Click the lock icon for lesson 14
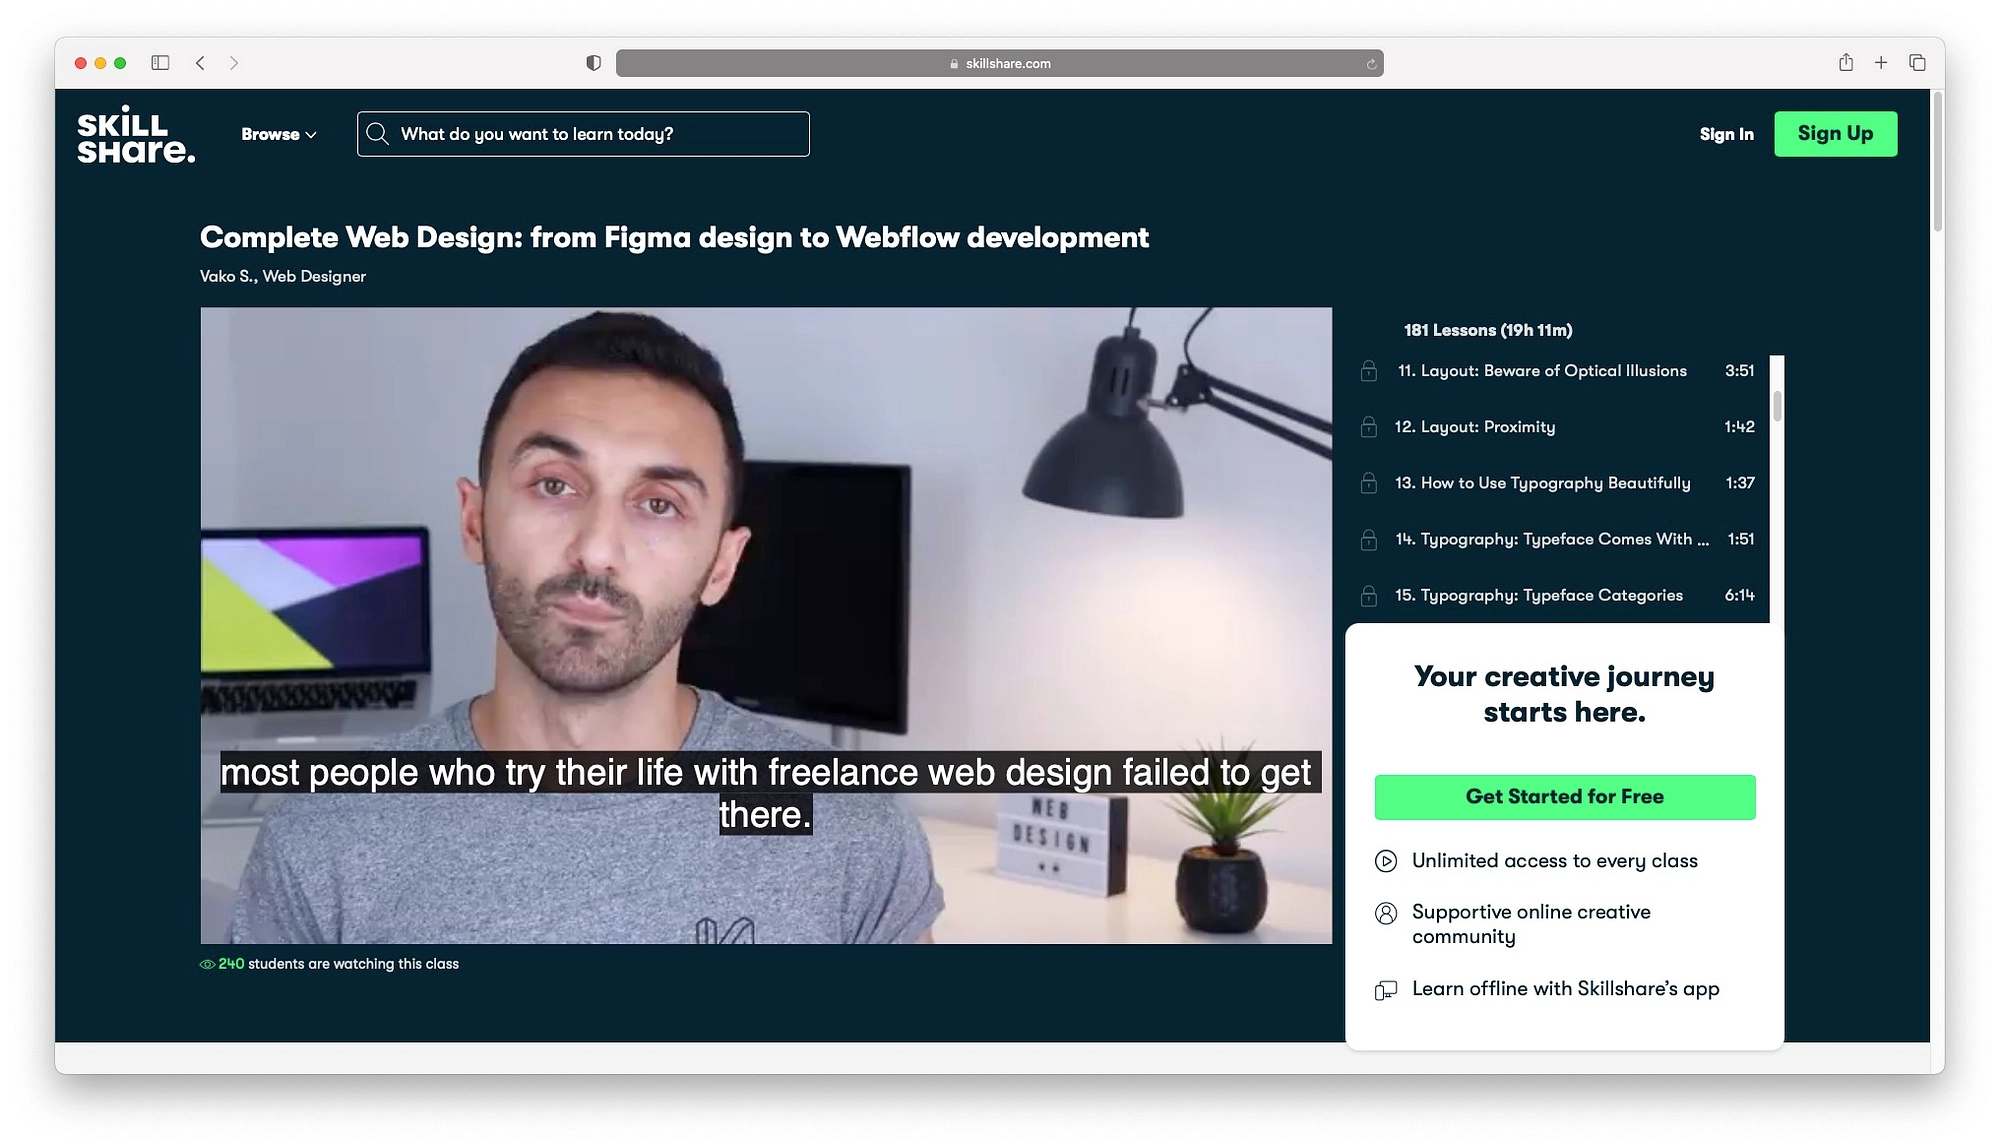 click(x=1370, y=537)
